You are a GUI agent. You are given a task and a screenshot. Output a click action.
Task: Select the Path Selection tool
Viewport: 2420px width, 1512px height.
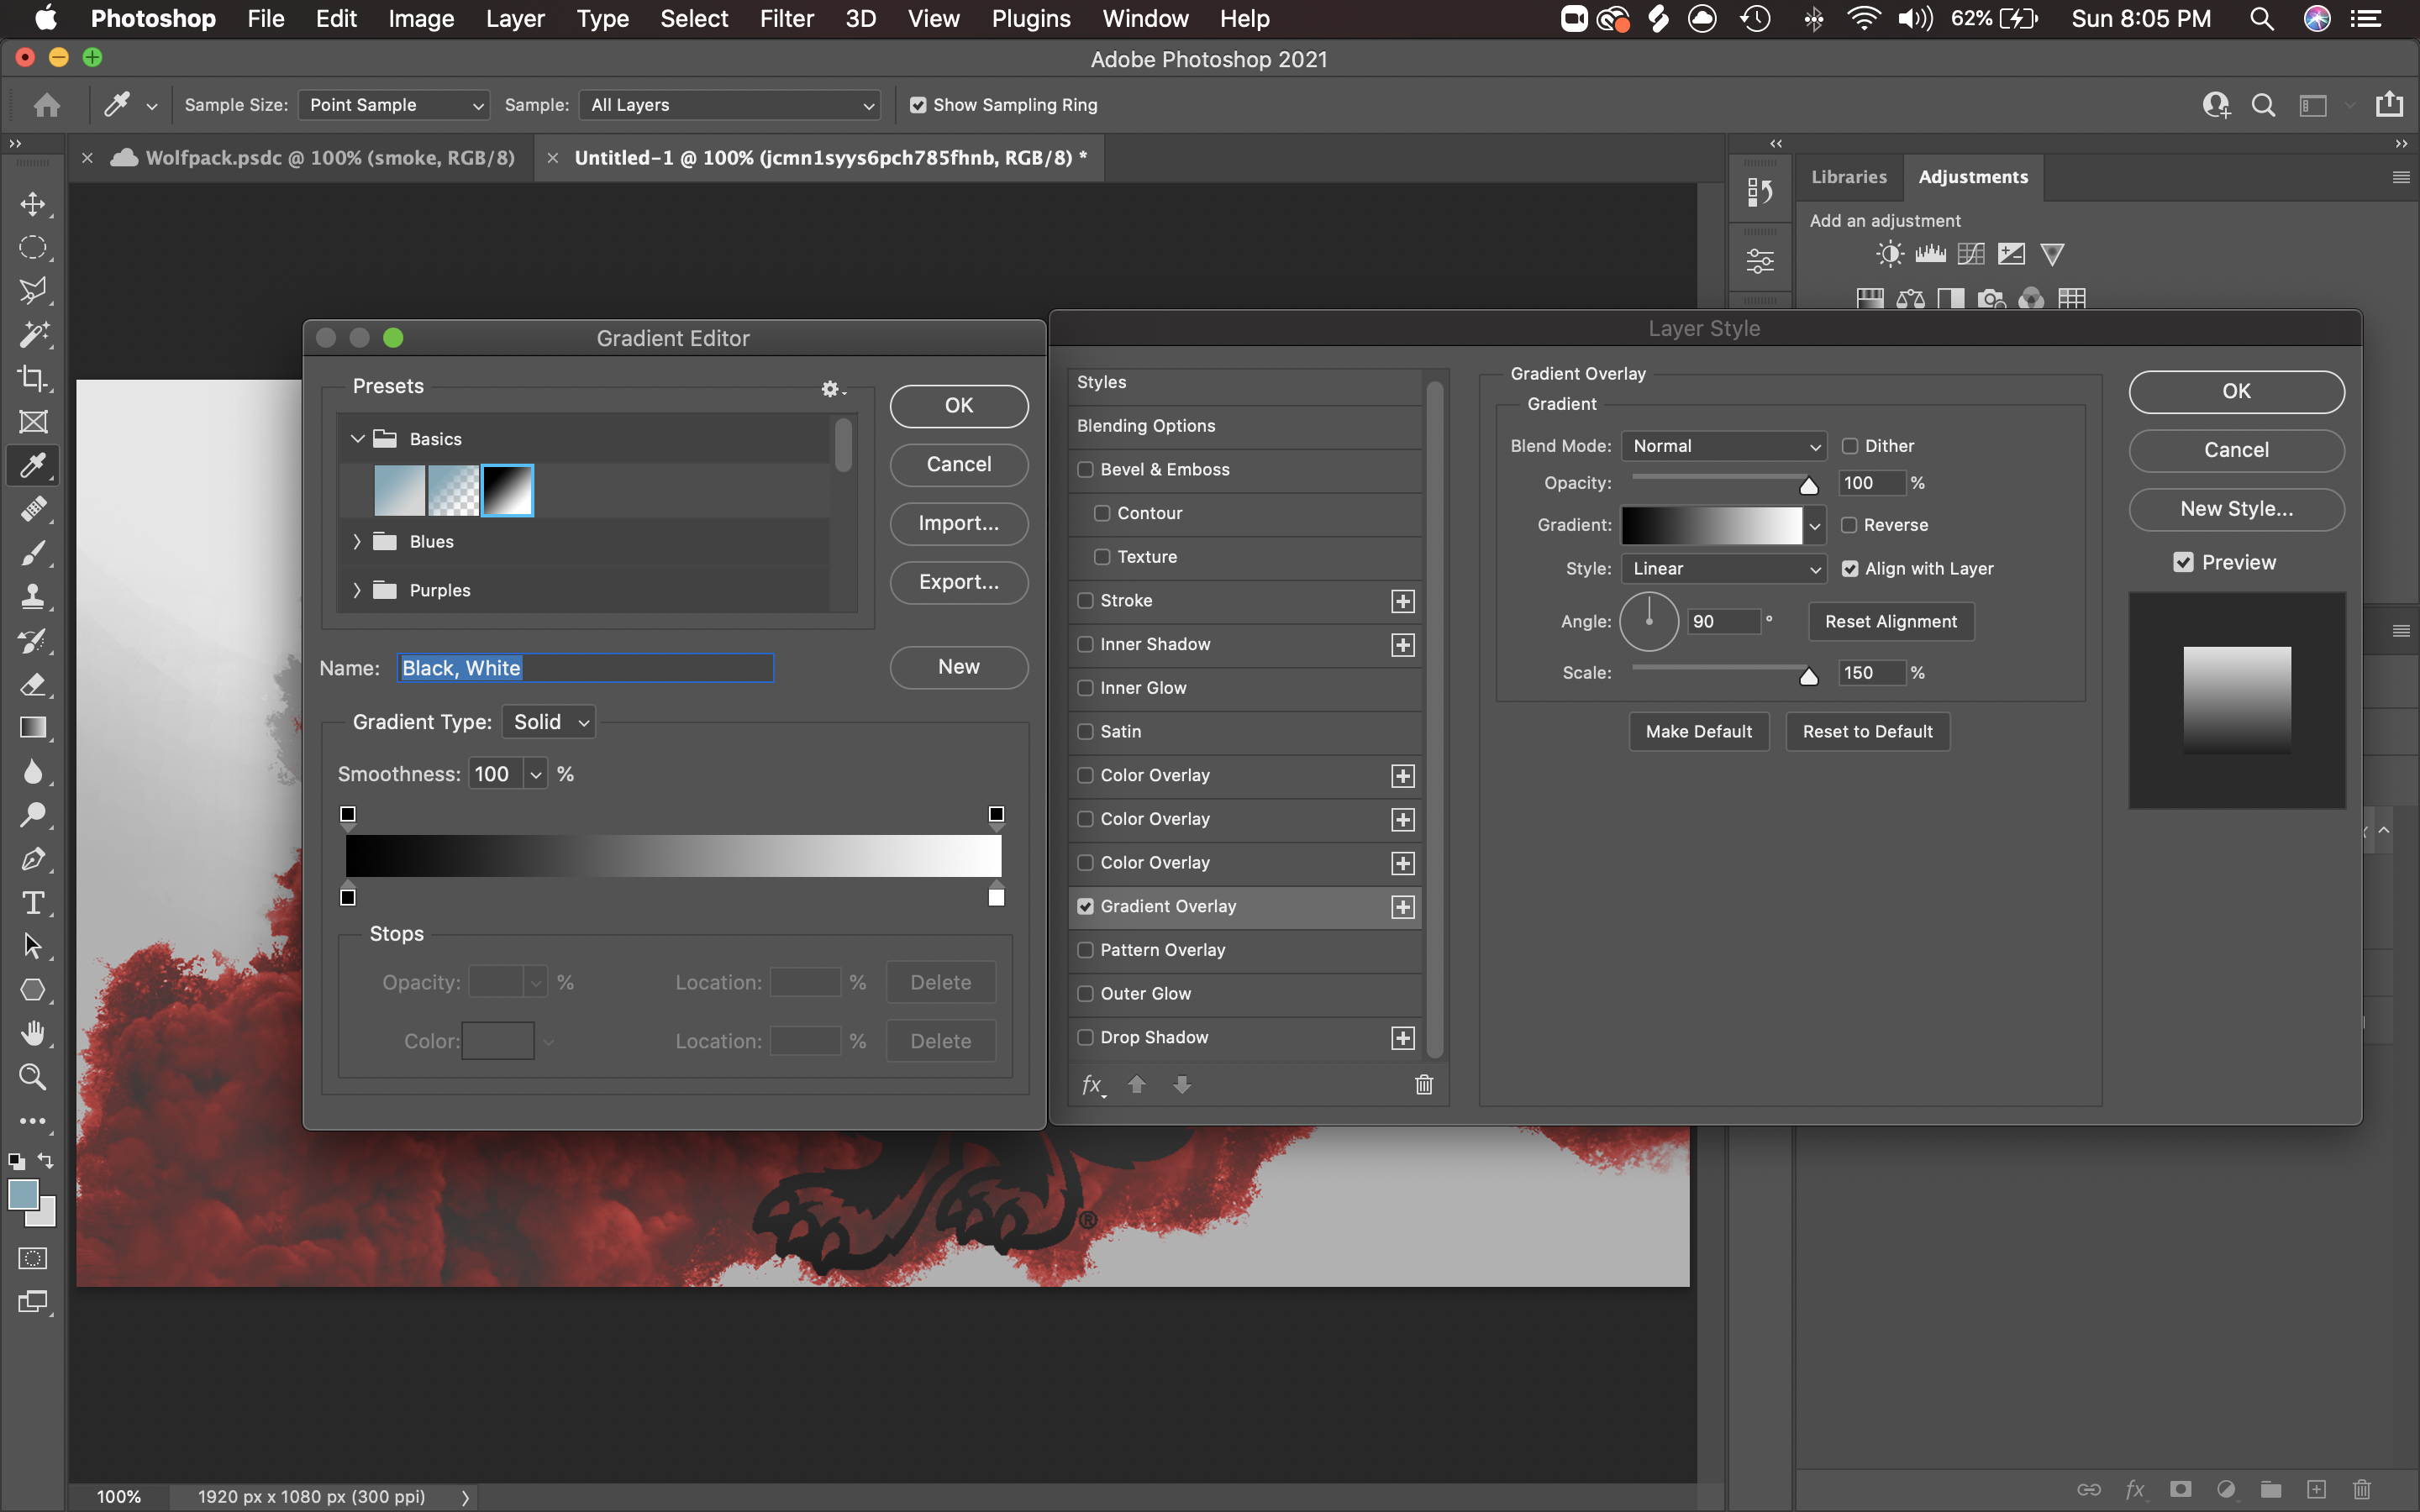pyautogui.click(x=33, y=946)
